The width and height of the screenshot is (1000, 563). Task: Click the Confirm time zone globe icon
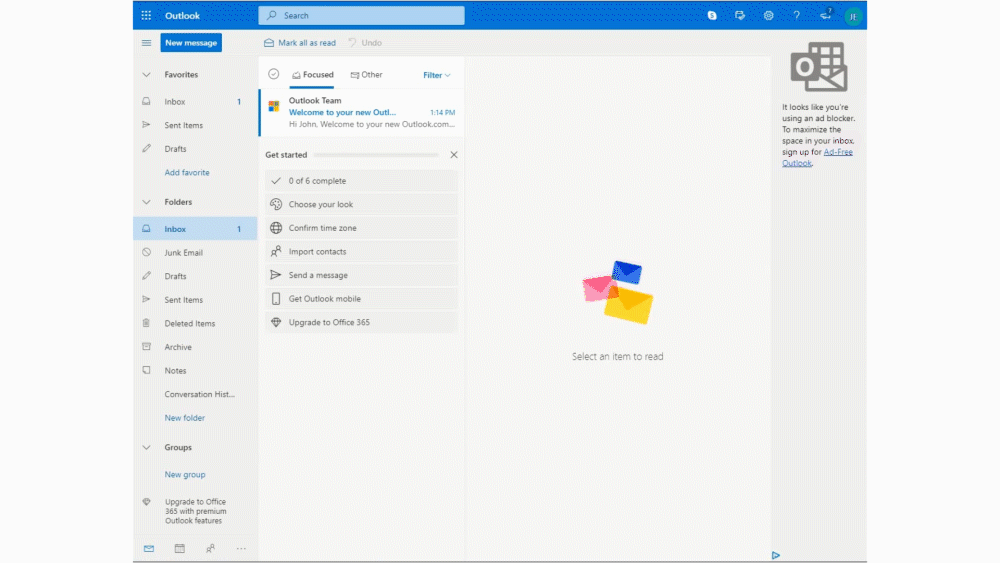click(x=276, y=228)
